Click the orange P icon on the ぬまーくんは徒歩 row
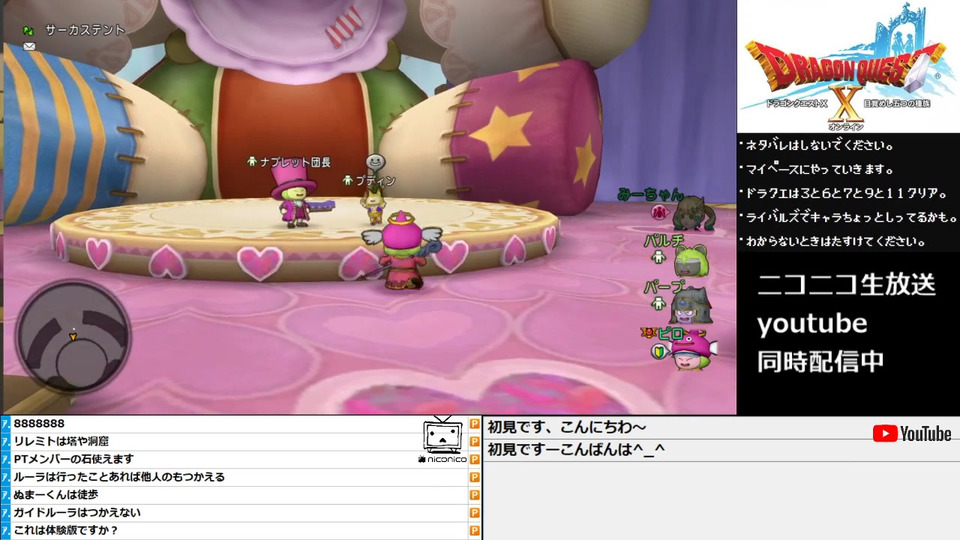This screenshot has width=960, height=540. click(x=474, y=495)
